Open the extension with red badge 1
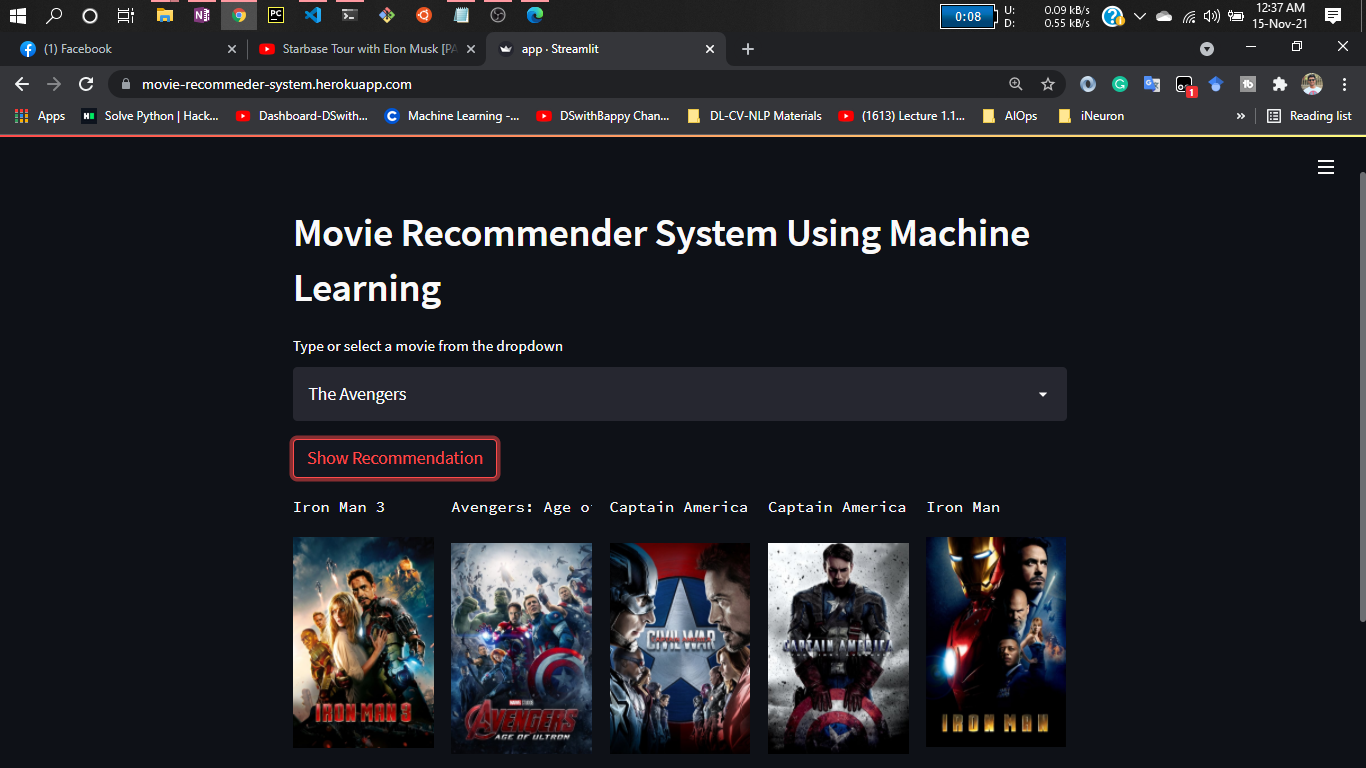The height and width of the screenshot is (768, 1366). 1185,86
